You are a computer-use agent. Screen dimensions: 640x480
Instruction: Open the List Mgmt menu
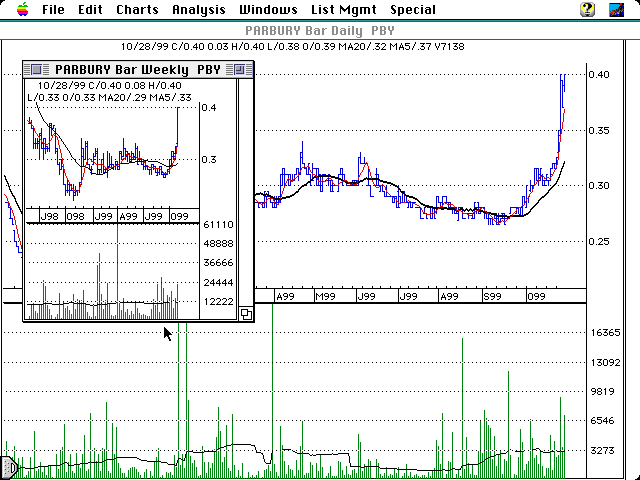(344, 9)
